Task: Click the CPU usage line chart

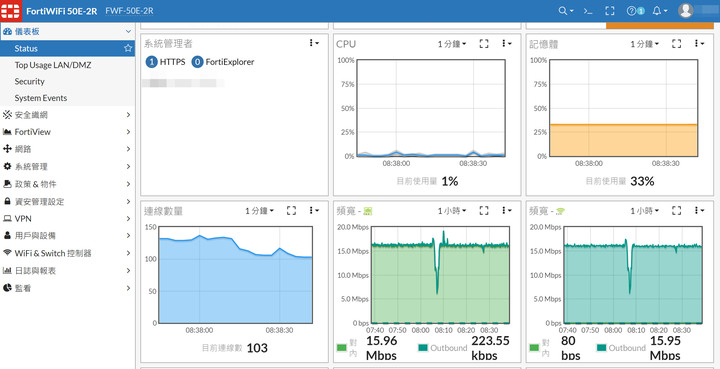Action: [x=431, y=108]
